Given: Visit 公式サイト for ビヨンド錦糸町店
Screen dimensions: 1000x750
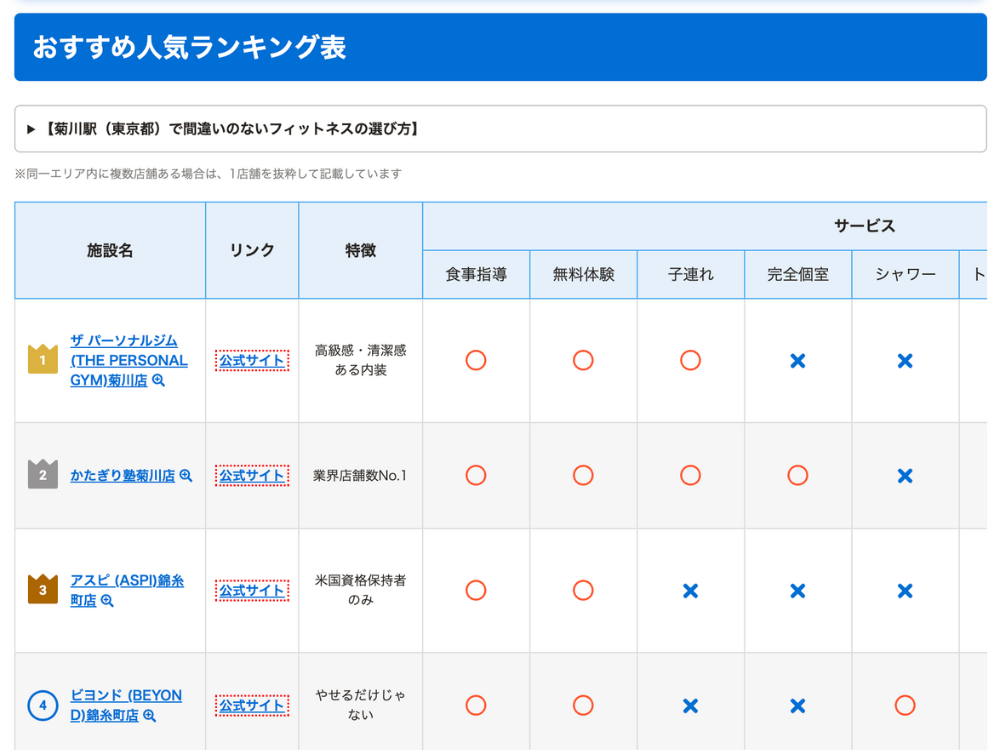Looking at the screenshot, I should coord(252,705).
